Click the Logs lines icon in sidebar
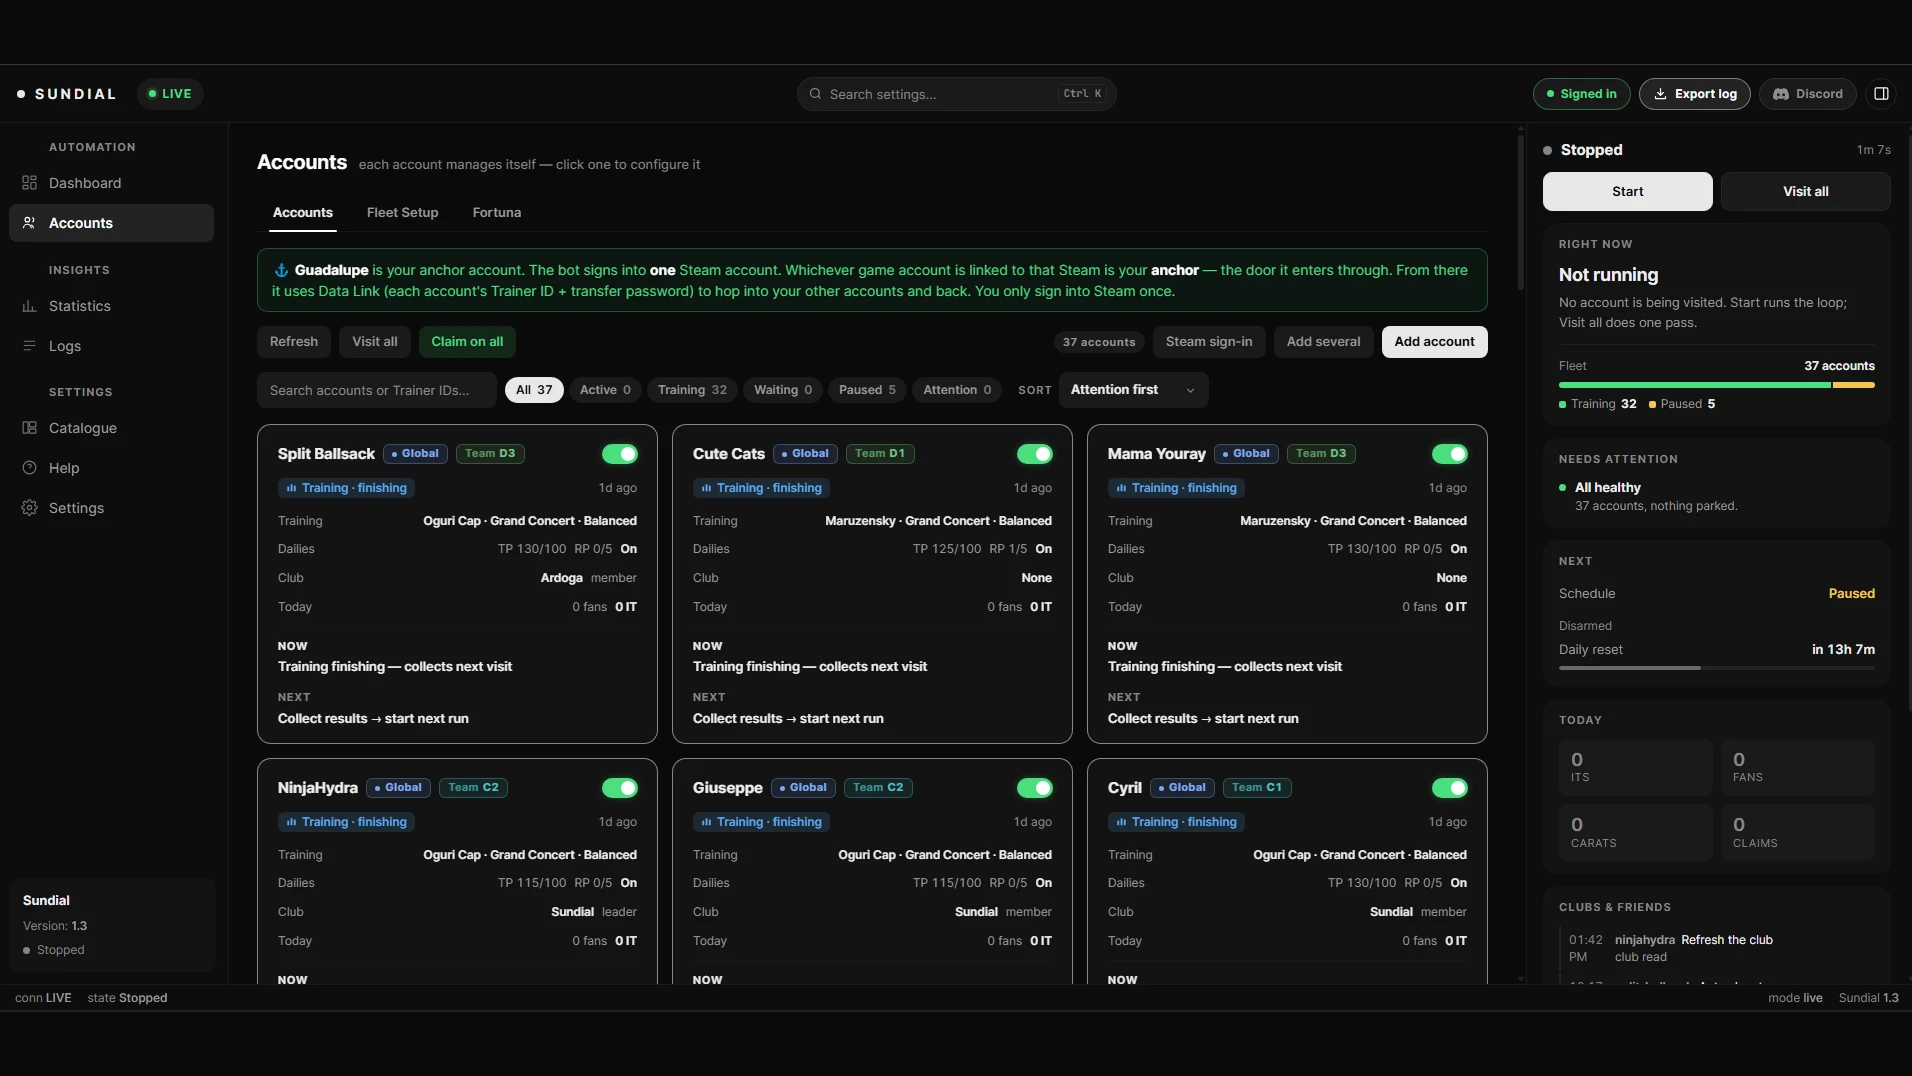The image size is (1912, 1076). [29, 346]
